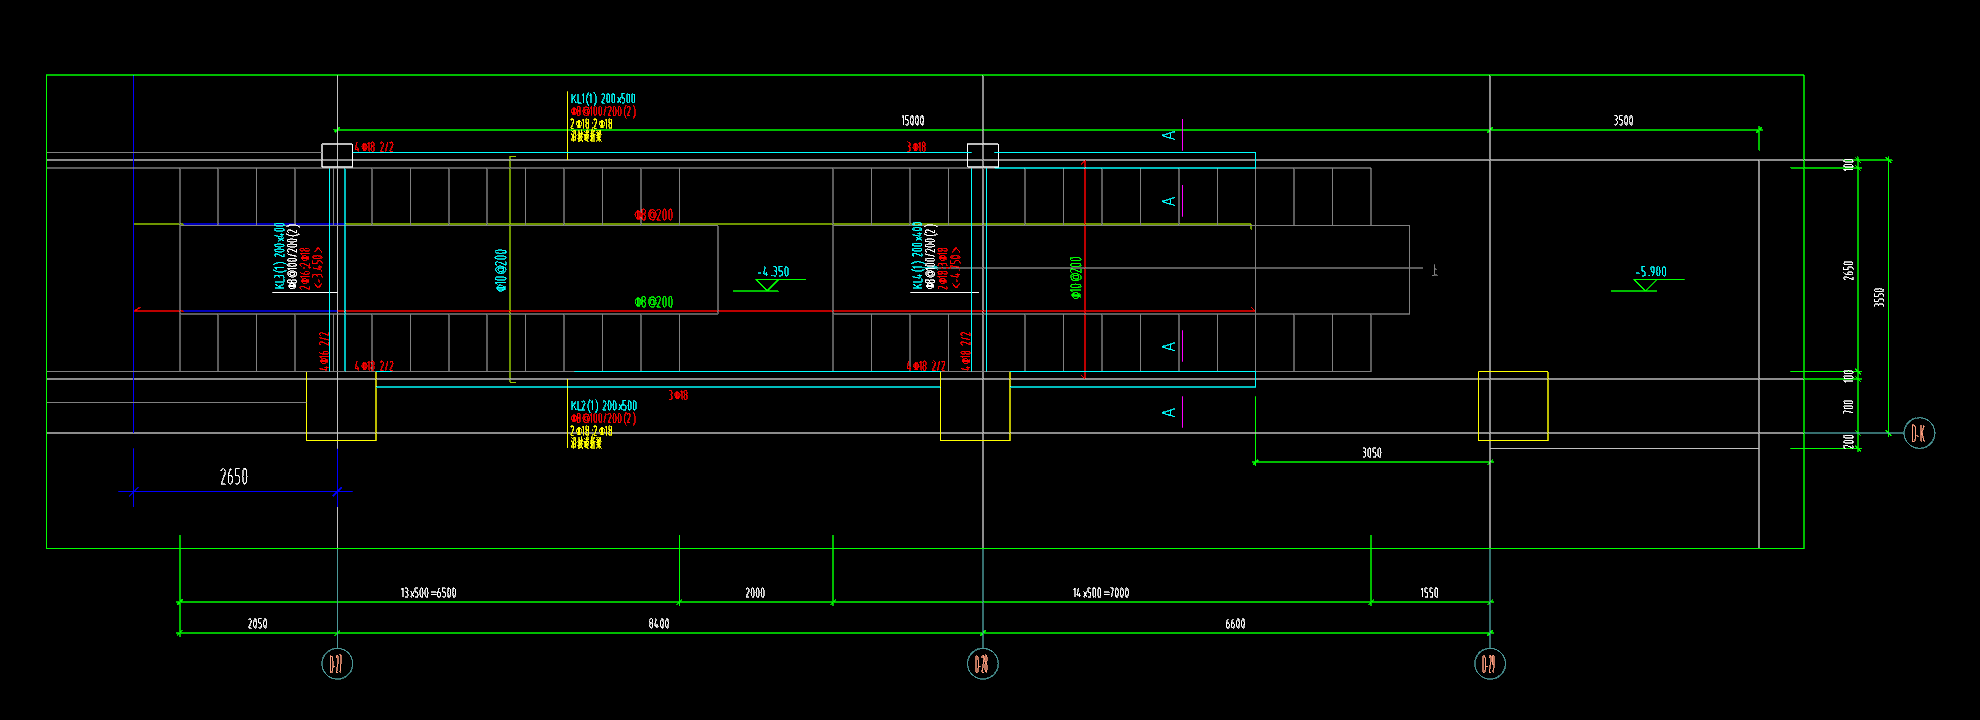Select the red Φ8@200 rebar annotation

pyautogui.click(x=654, y=215)
